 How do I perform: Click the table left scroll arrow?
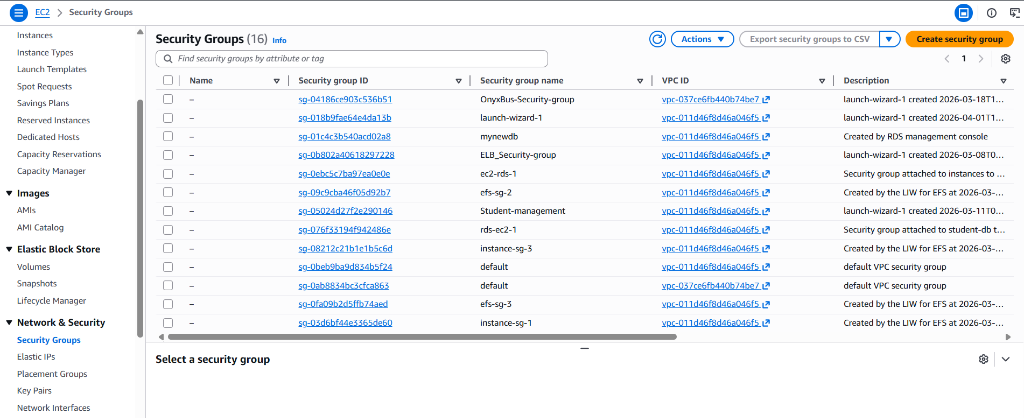coord(162,337)
